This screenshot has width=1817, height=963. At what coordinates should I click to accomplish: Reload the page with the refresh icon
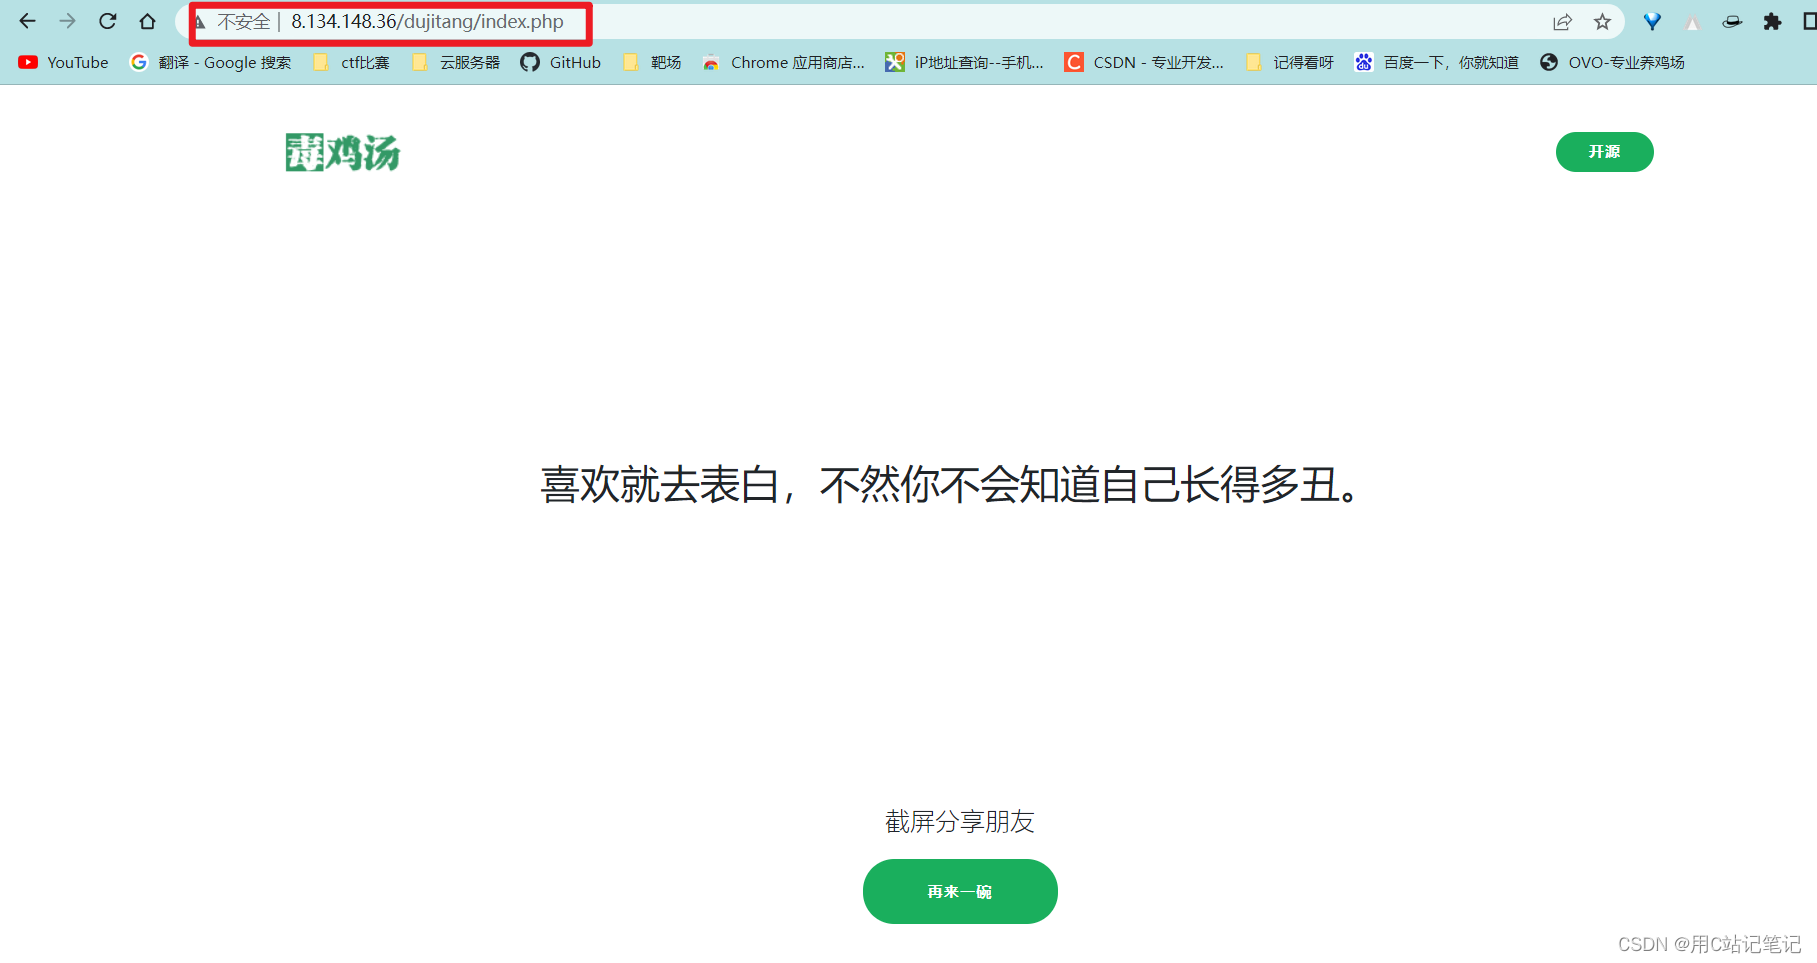pyautogui.click(x=108, y=21)
